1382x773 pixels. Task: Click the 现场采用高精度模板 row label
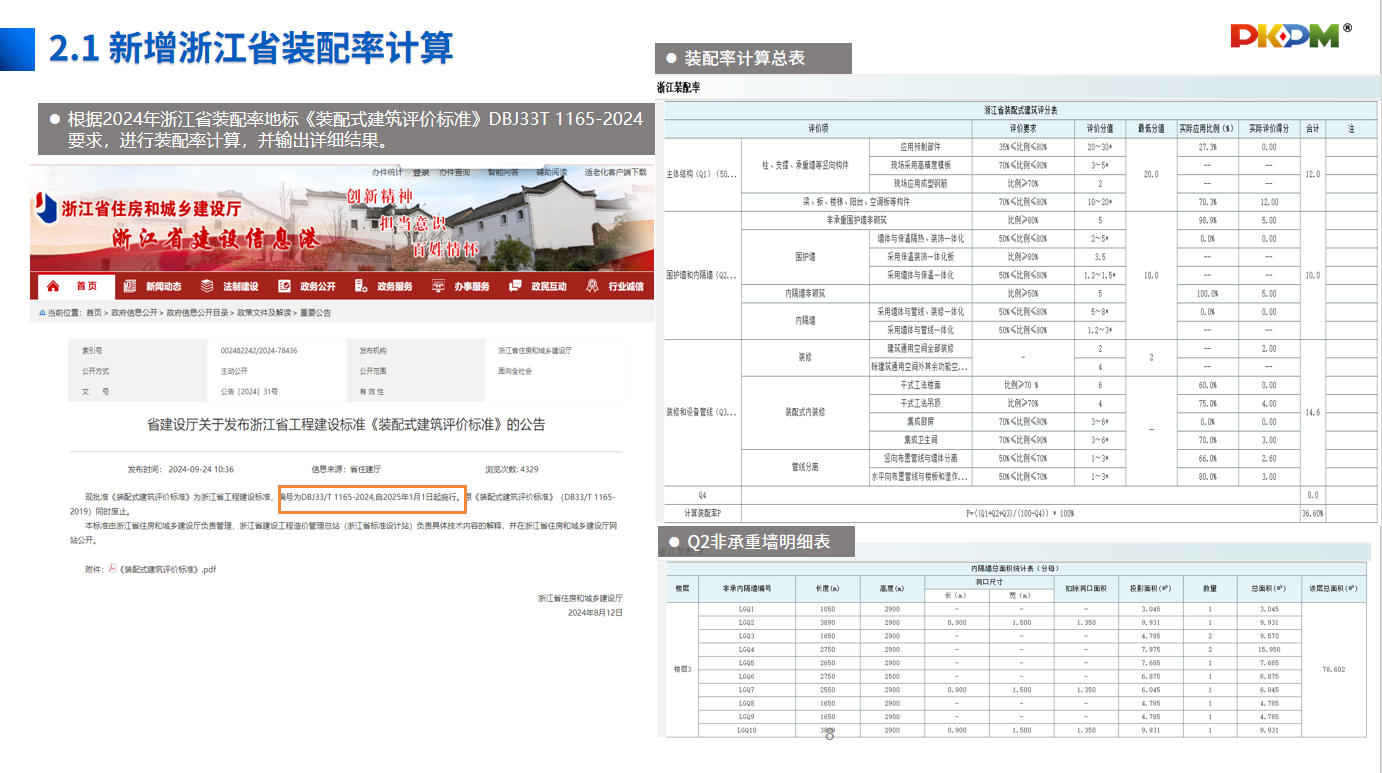921,165
